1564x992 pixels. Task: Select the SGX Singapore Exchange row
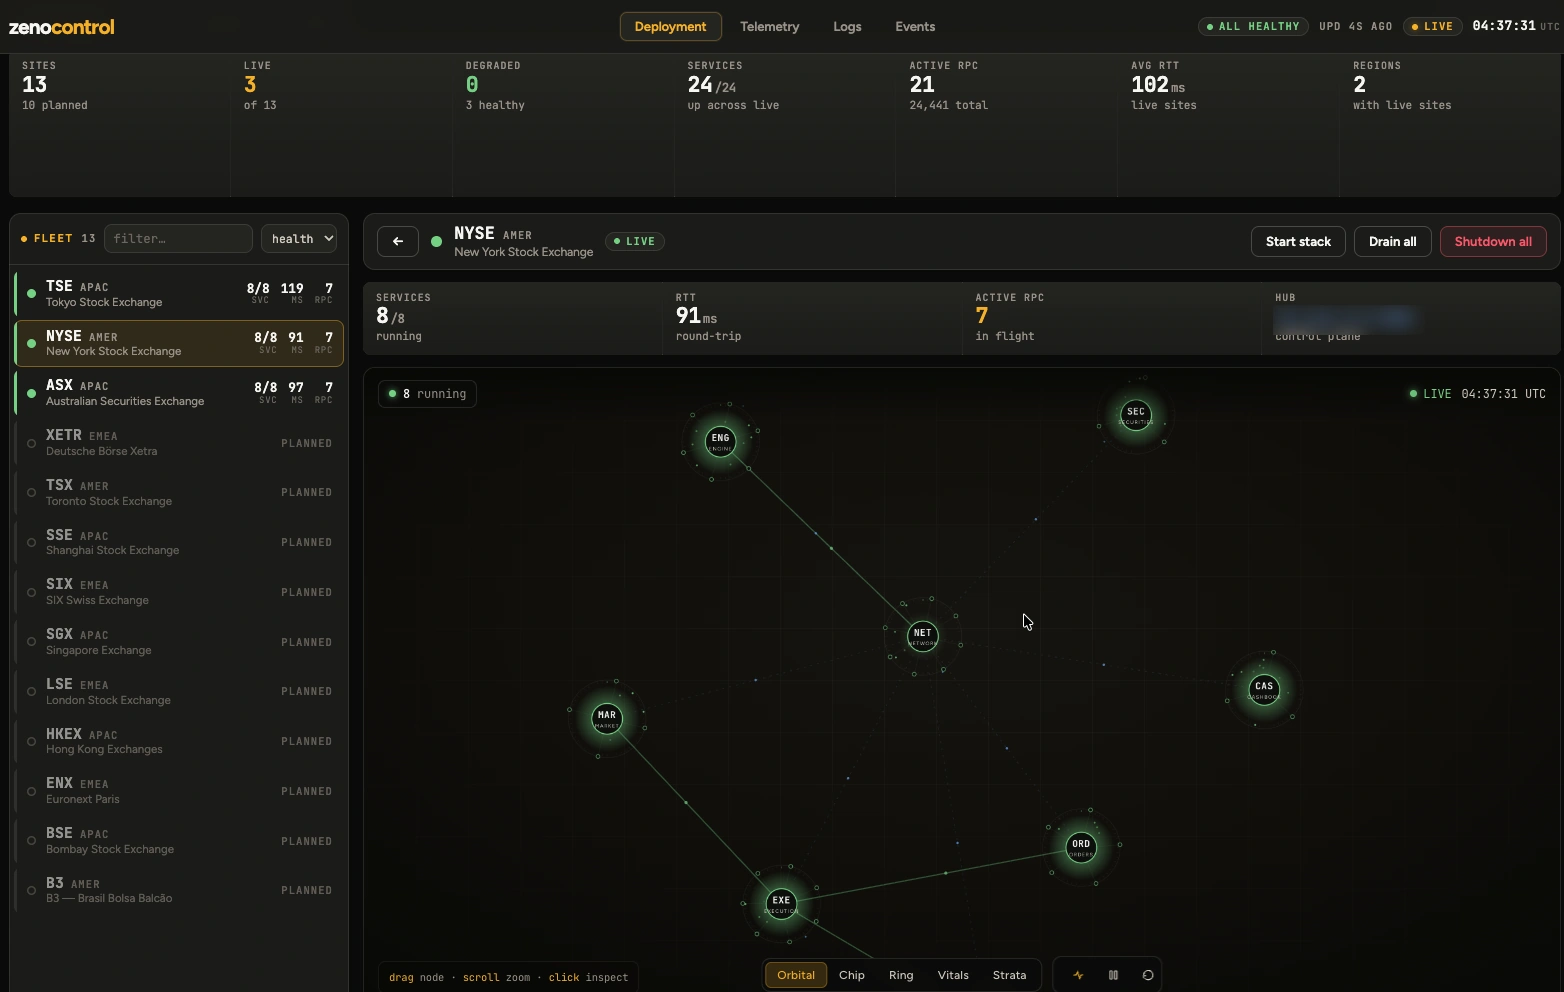coord(179,641)
